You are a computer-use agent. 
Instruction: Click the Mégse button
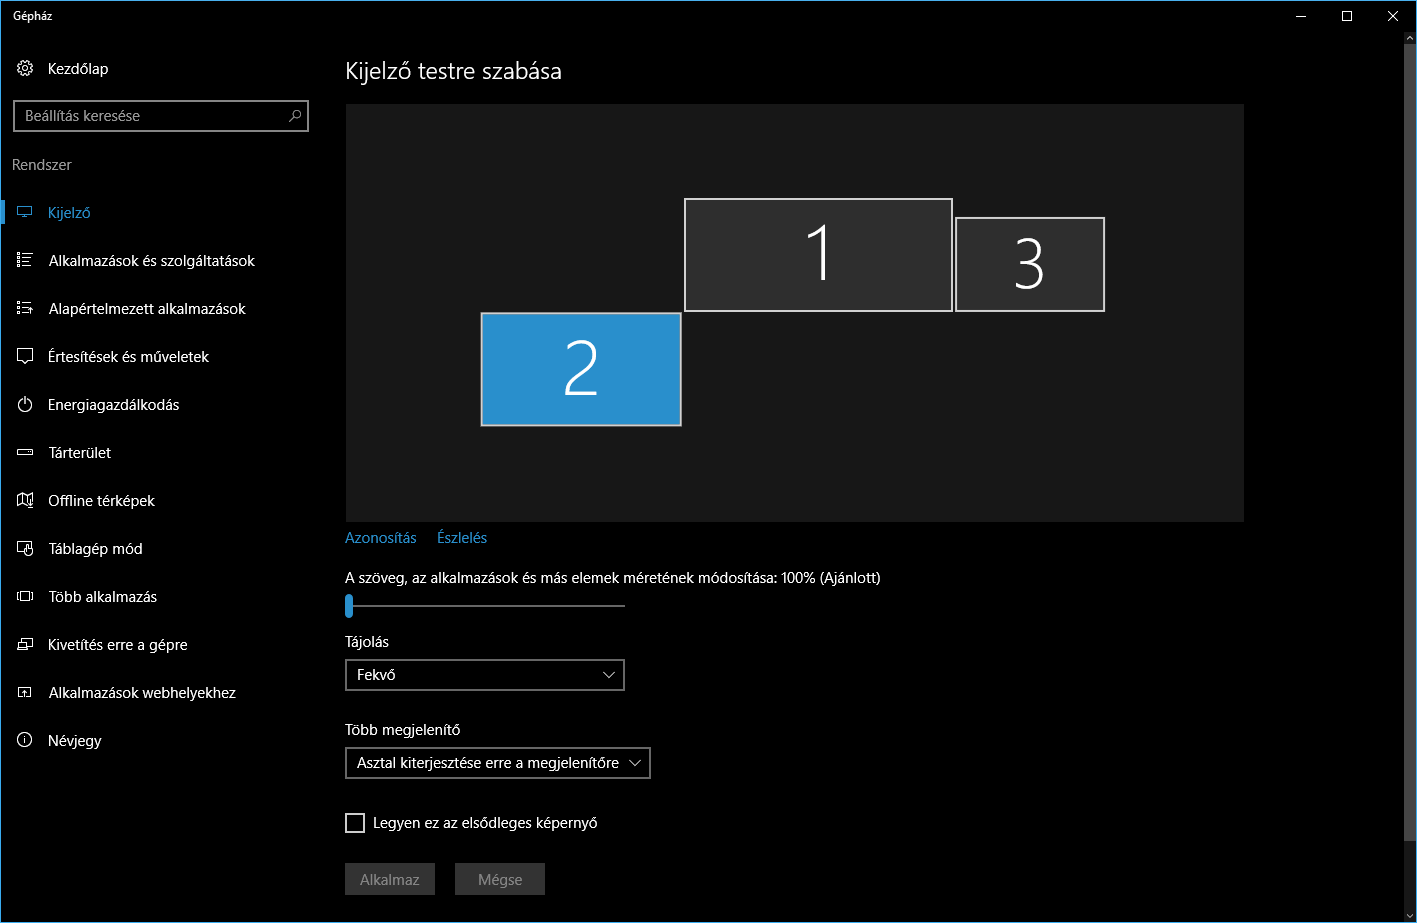click(500, 880)
